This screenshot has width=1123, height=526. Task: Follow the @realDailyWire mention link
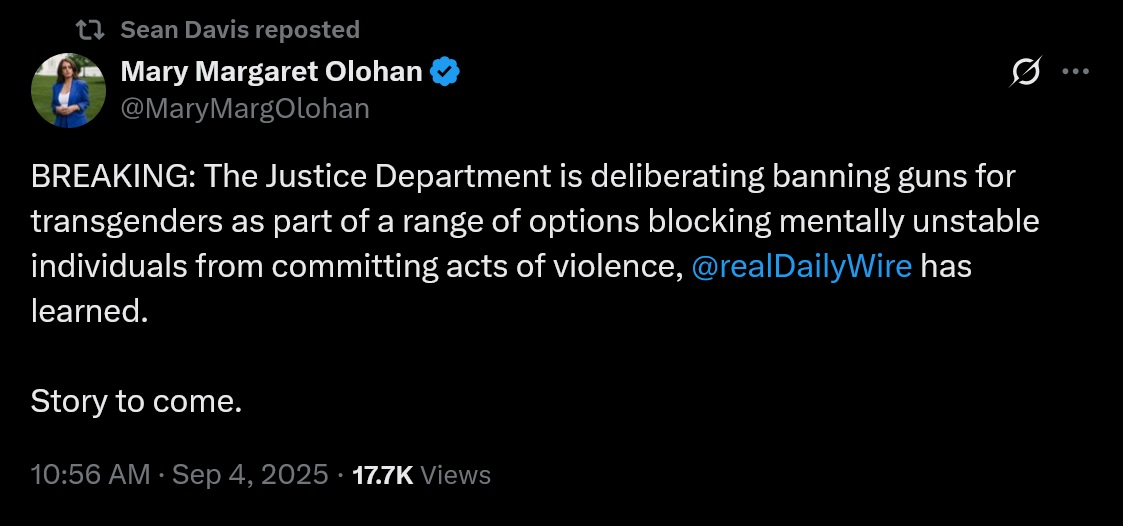(x=801, y=268)
